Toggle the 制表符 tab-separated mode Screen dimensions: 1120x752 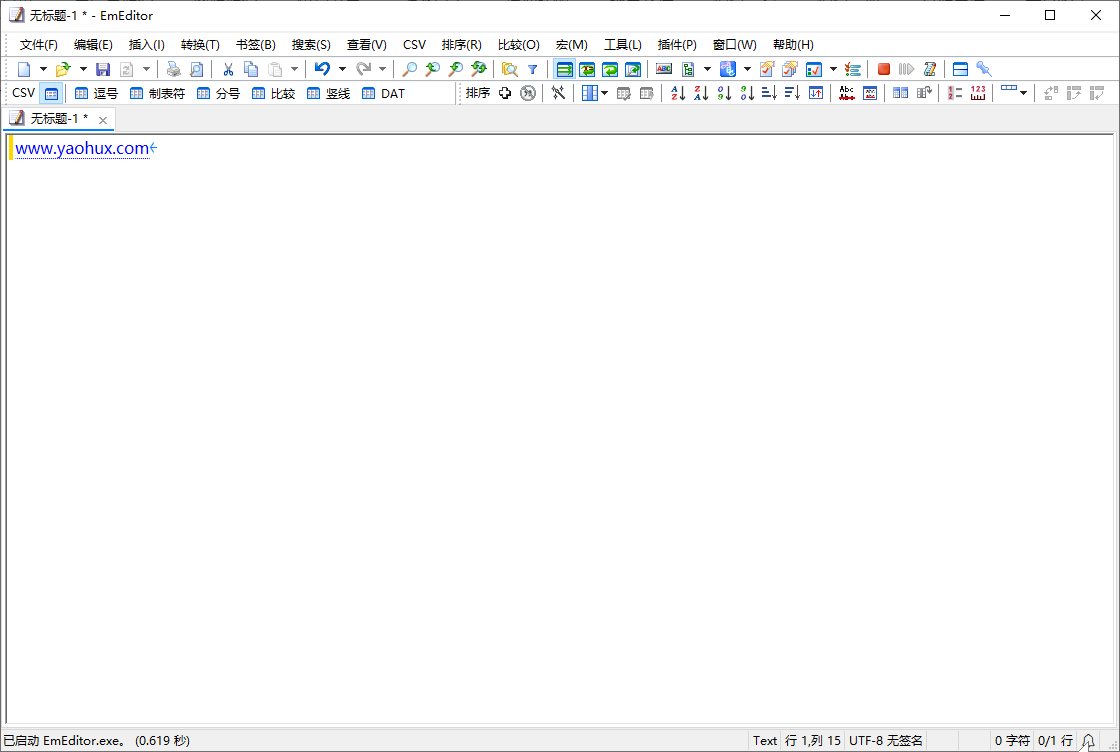(157, 93)
